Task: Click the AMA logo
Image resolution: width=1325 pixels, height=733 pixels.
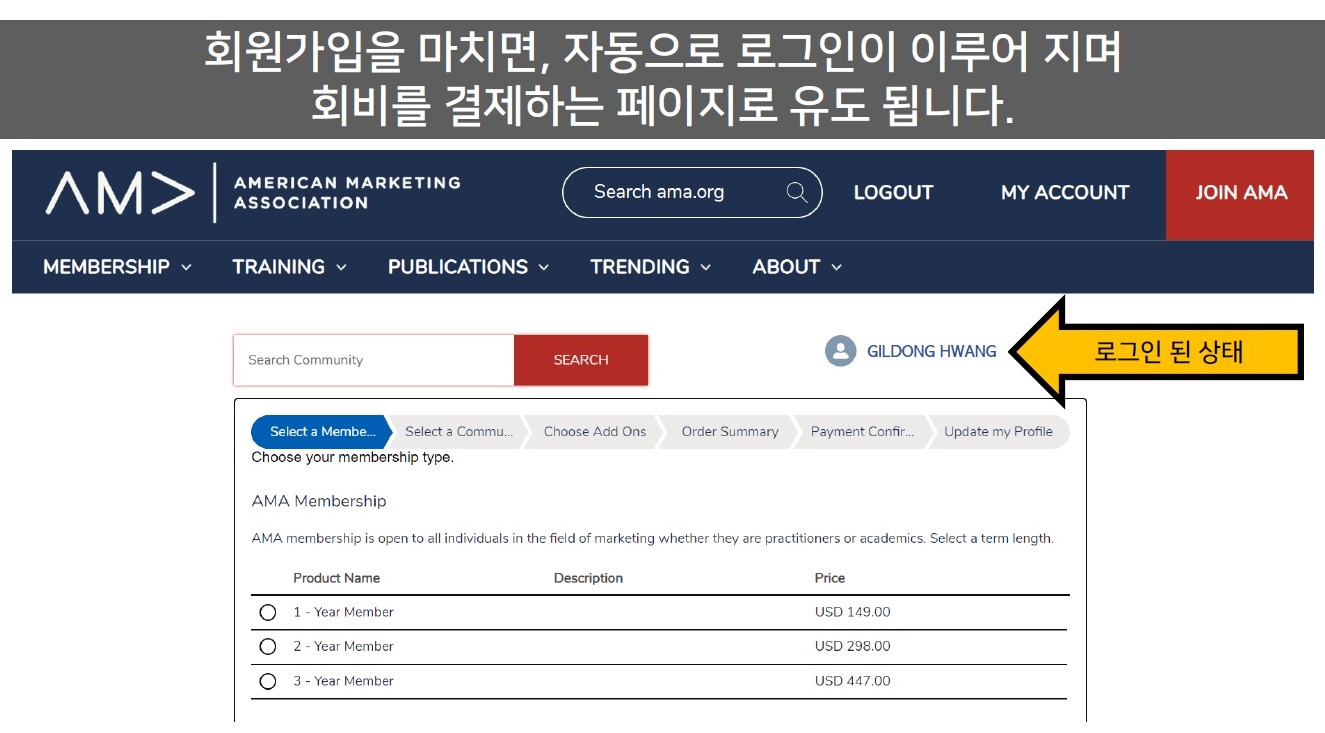Action: (x=120, y=193)
